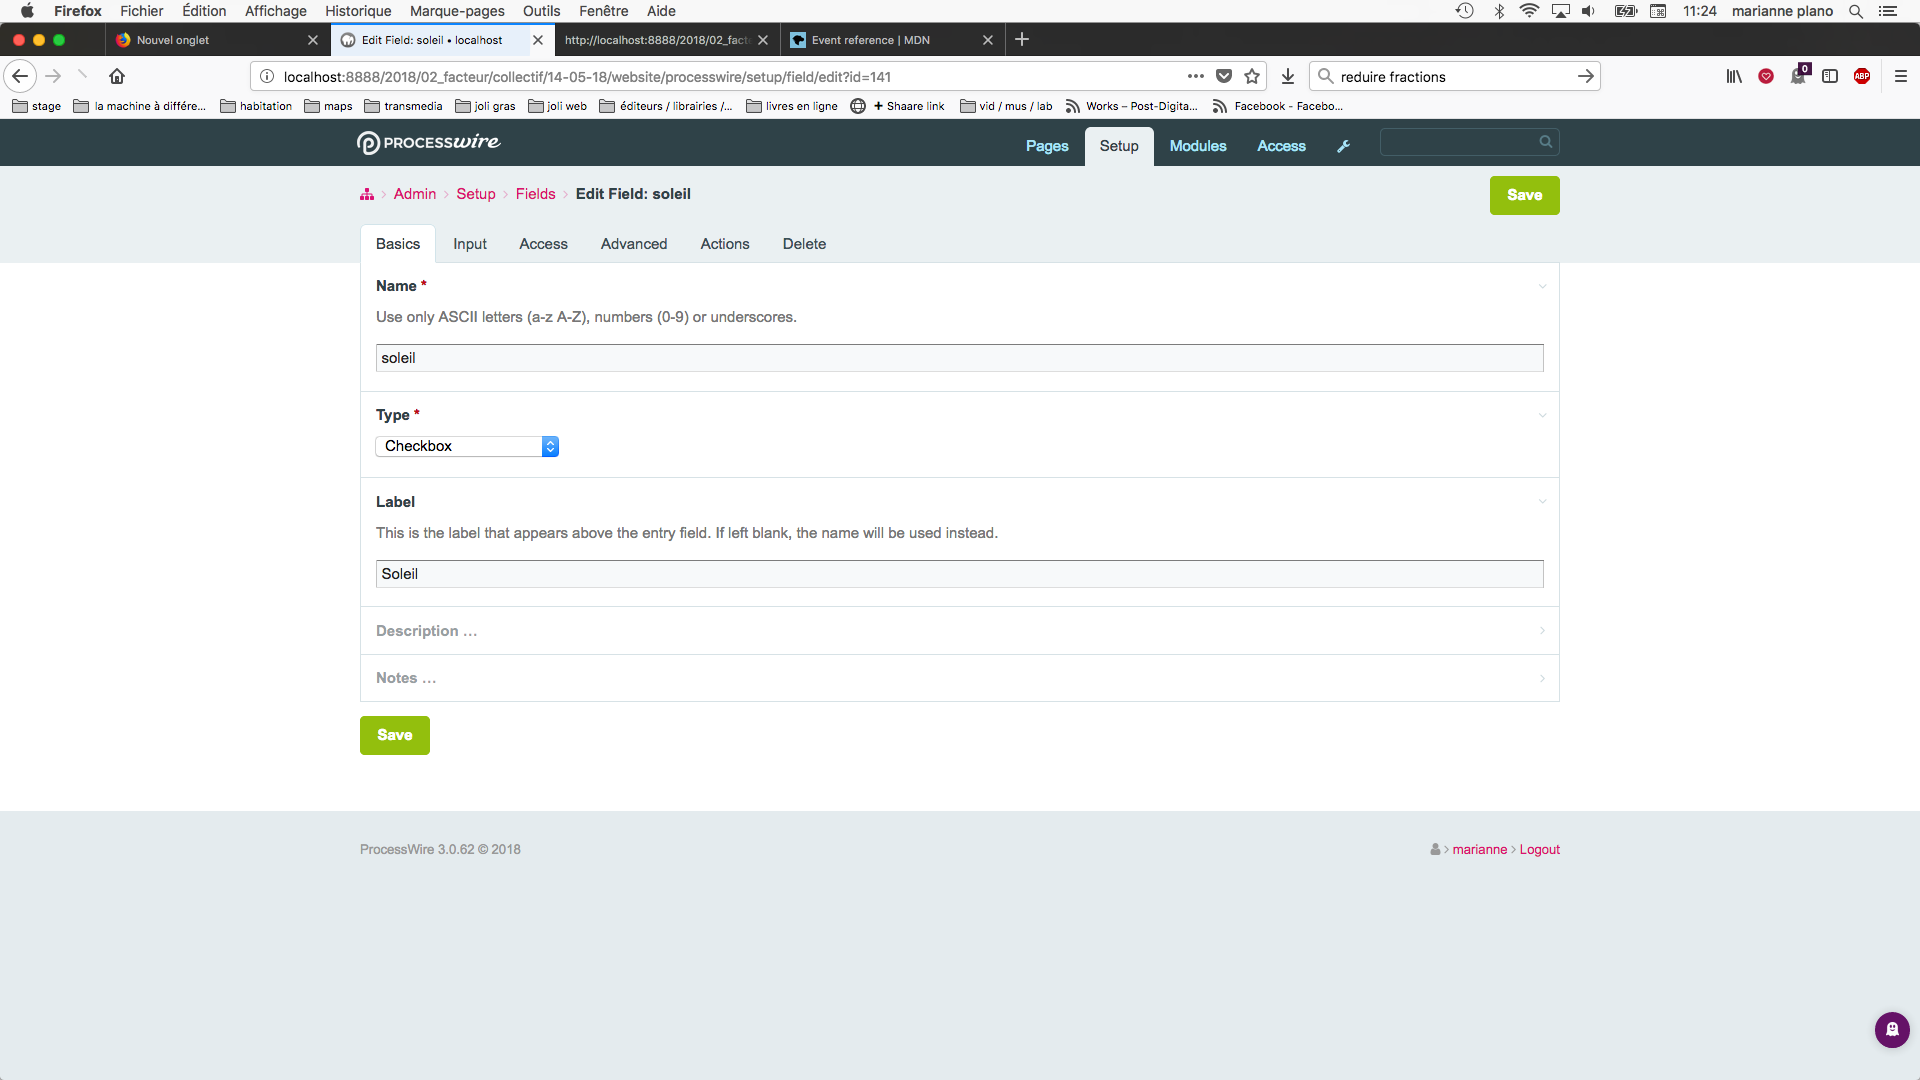Click the green Save button at the top right
This screenshot has height=1080, width=1920.
point(1524,195)
